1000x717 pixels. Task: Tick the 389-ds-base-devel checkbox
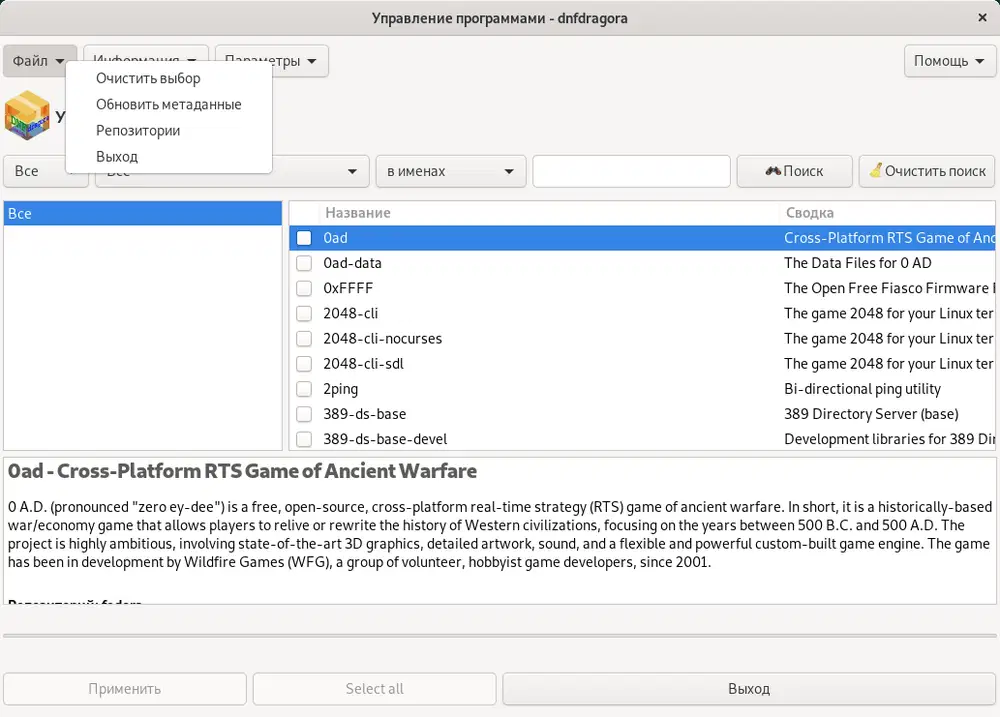click(x=304, y=439)
